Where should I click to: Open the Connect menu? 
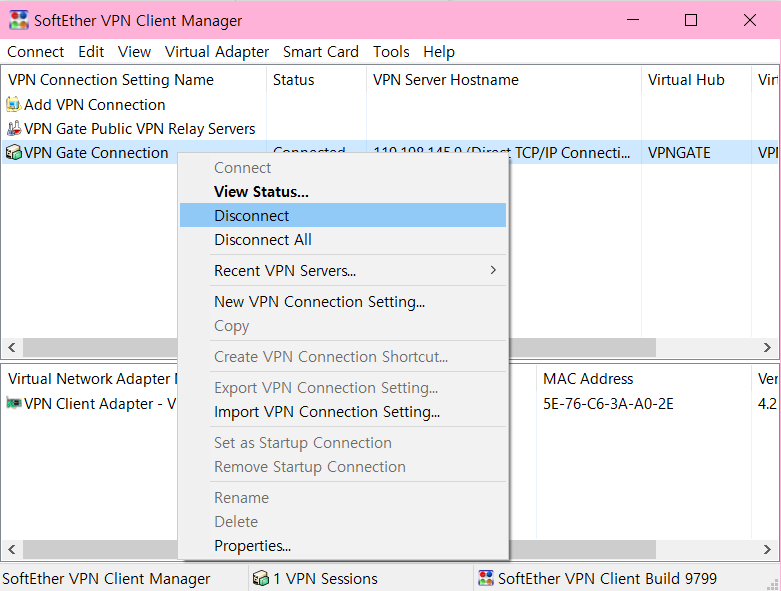35,52
